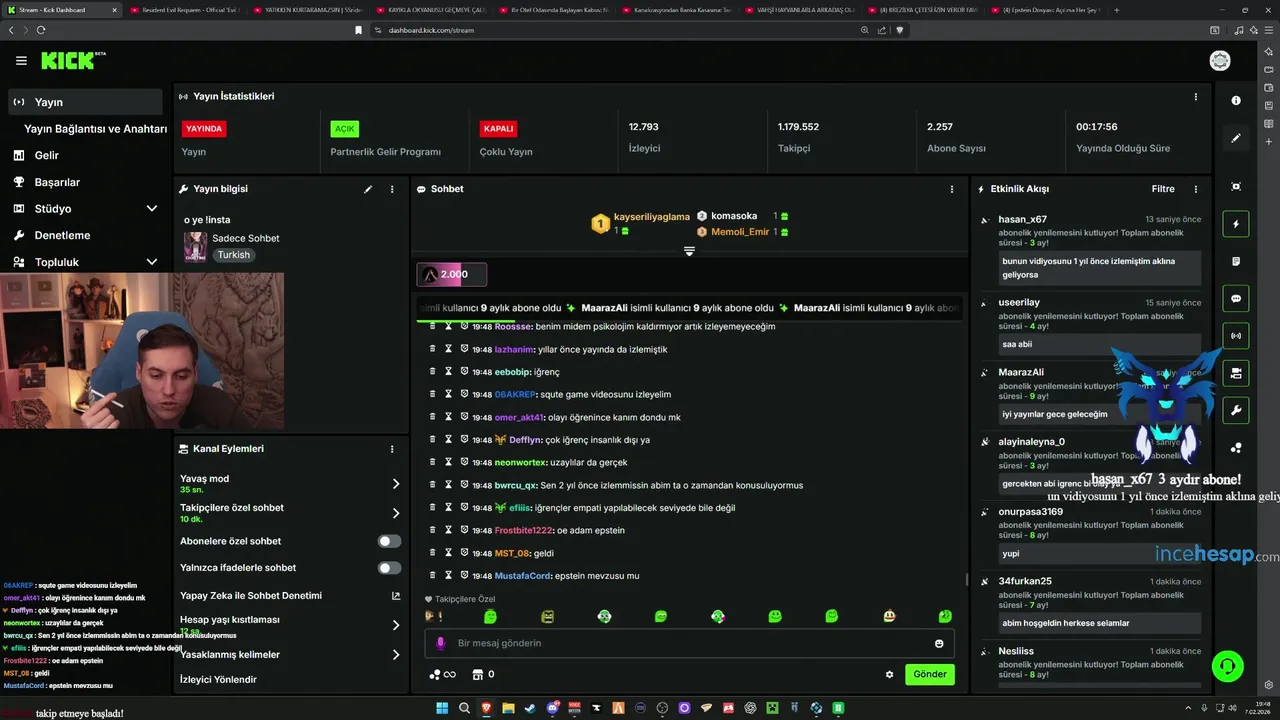Expand the Stüdyo sidebar section

pos(152,208)
